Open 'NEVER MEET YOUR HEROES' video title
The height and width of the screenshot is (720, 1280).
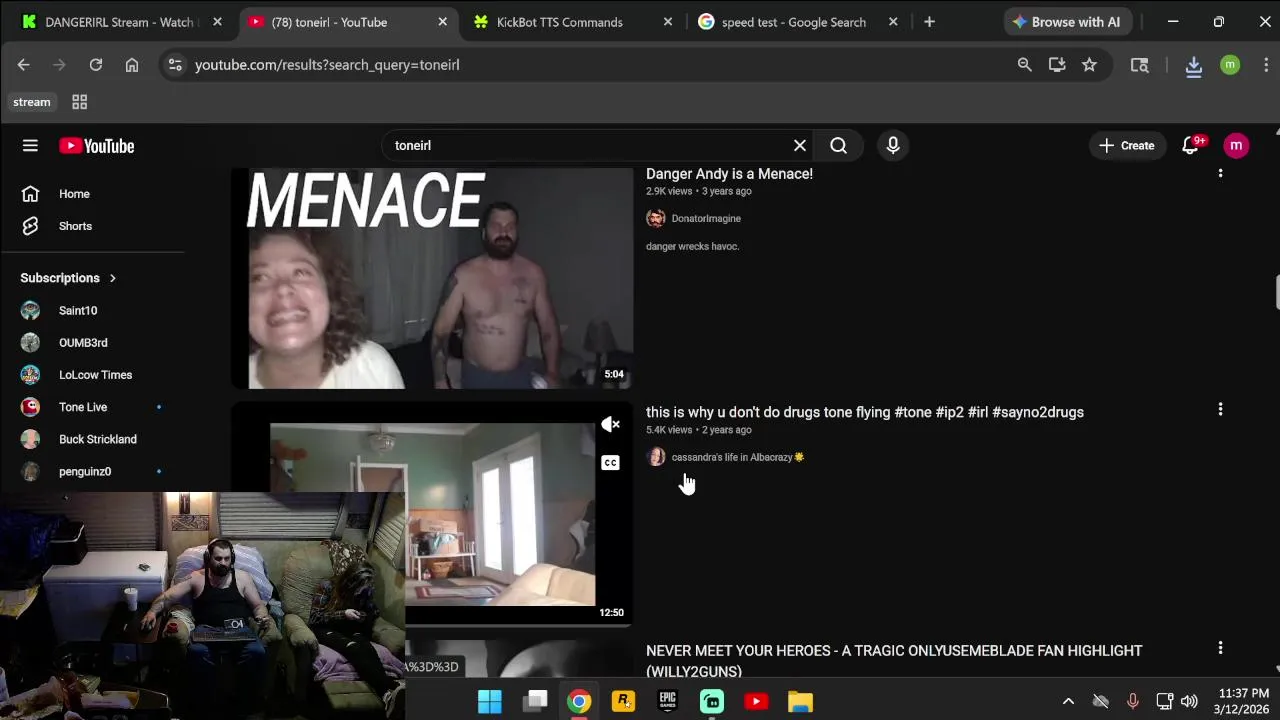tap(894, 661)
